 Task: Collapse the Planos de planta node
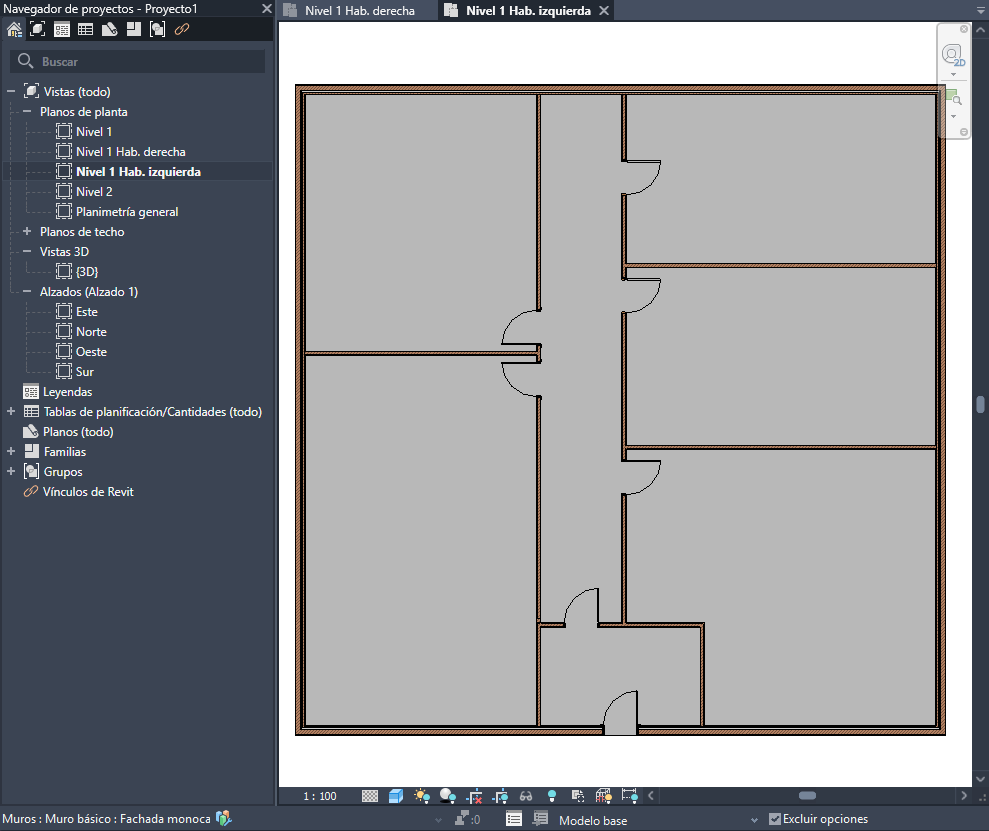28,112
